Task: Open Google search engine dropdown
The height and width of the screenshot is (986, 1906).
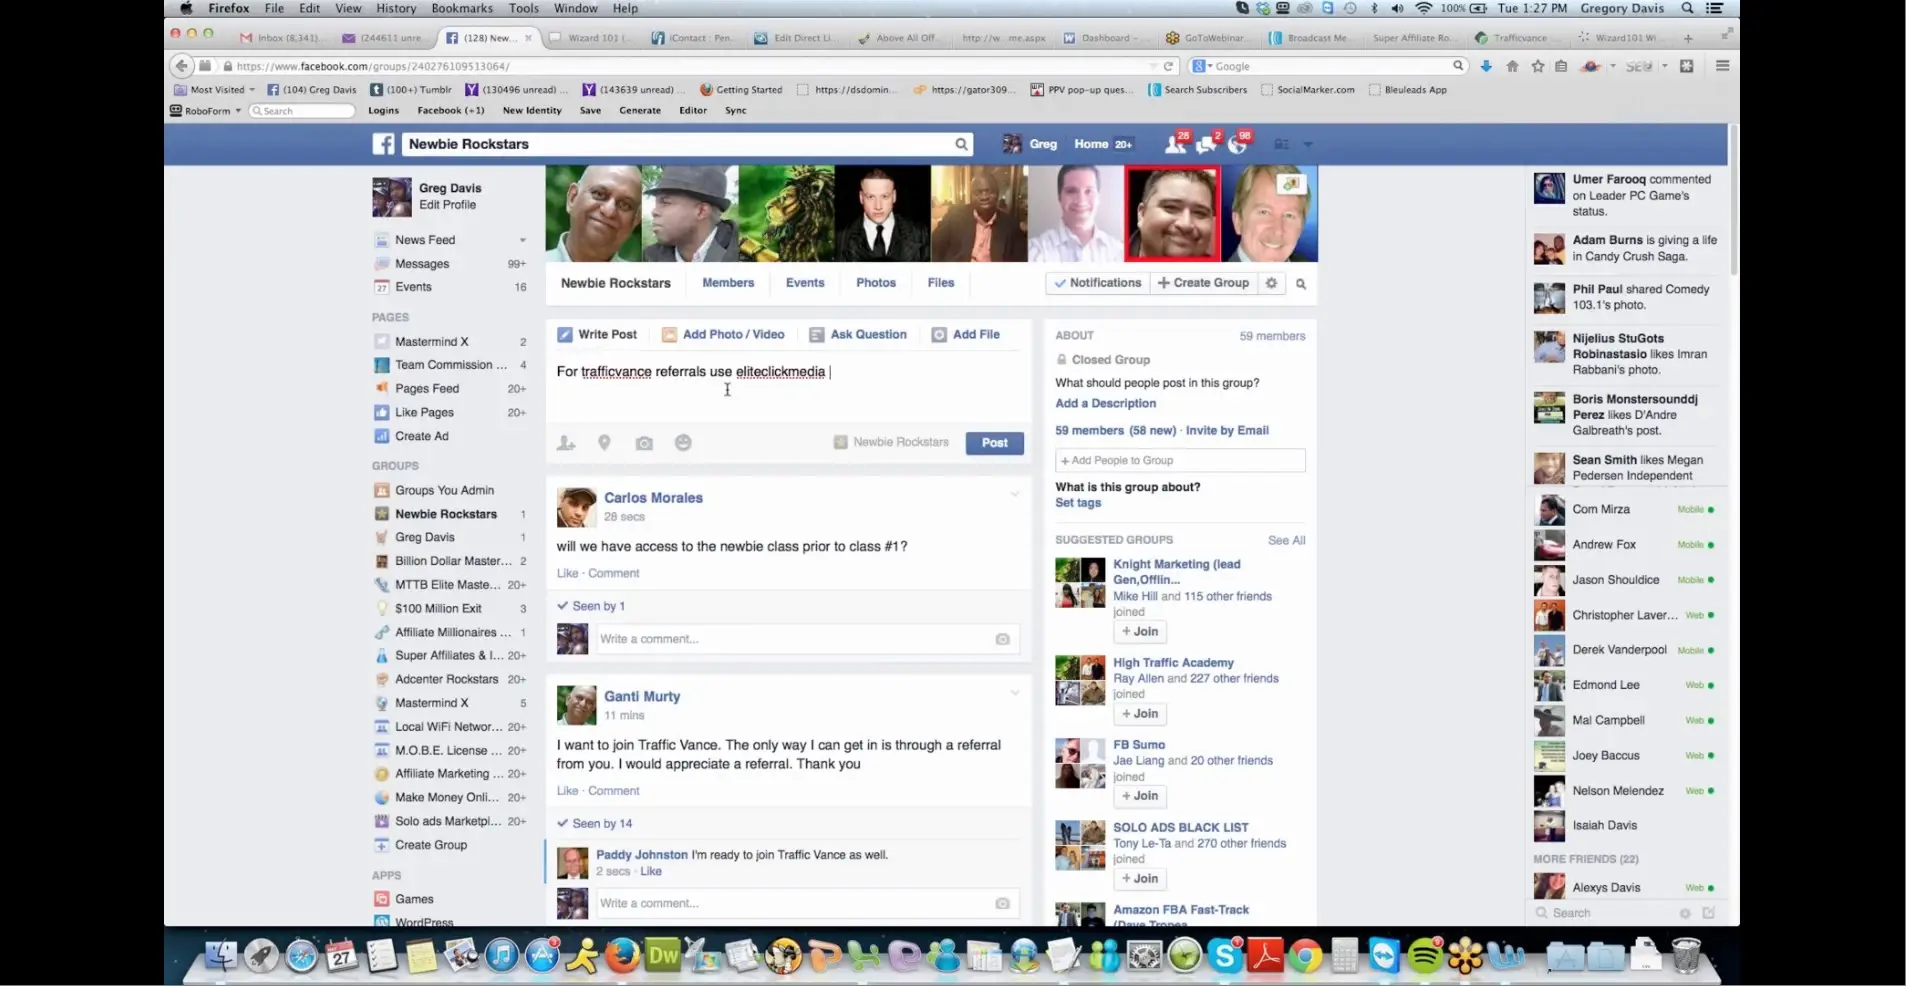Action: pyautogui.click(x=1201, y=66)
